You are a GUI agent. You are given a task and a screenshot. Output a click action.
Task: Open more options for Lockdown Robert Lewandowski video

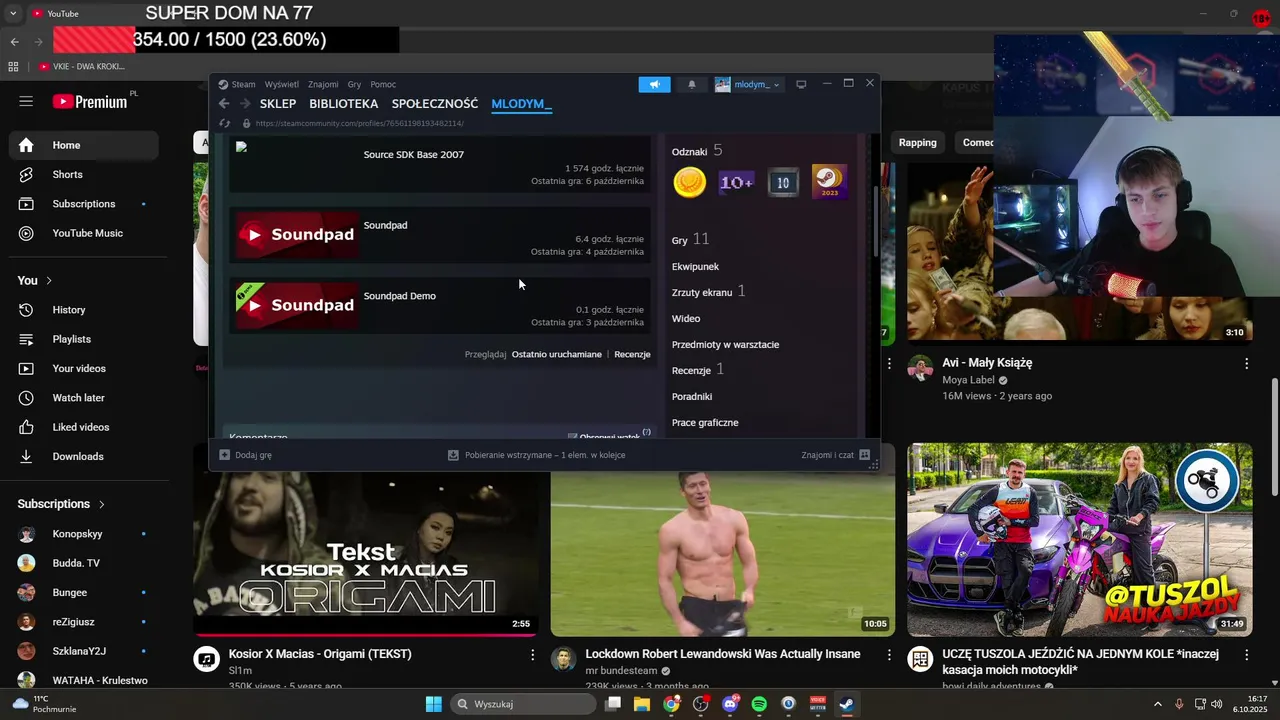coord(889,654)
